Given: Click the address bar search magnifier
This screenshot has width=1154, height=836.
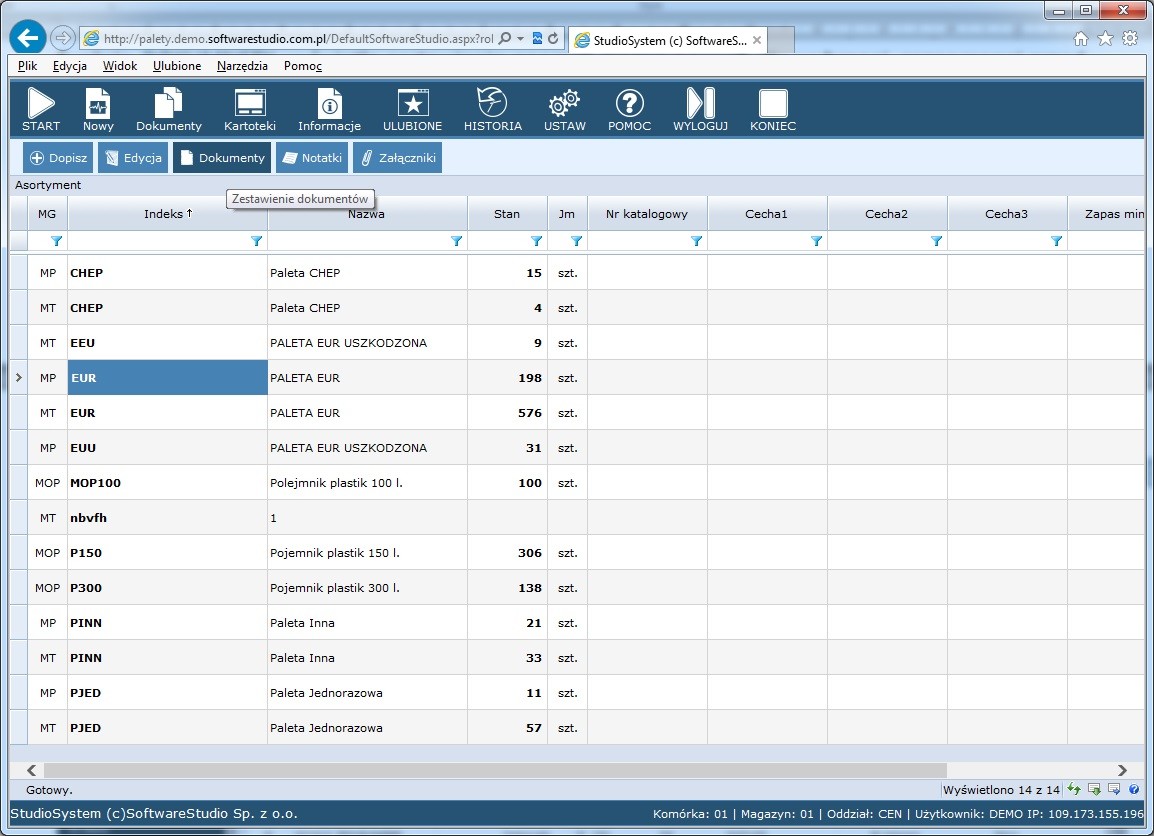Looking at the screenshot, I should click(x=505, y=38).
